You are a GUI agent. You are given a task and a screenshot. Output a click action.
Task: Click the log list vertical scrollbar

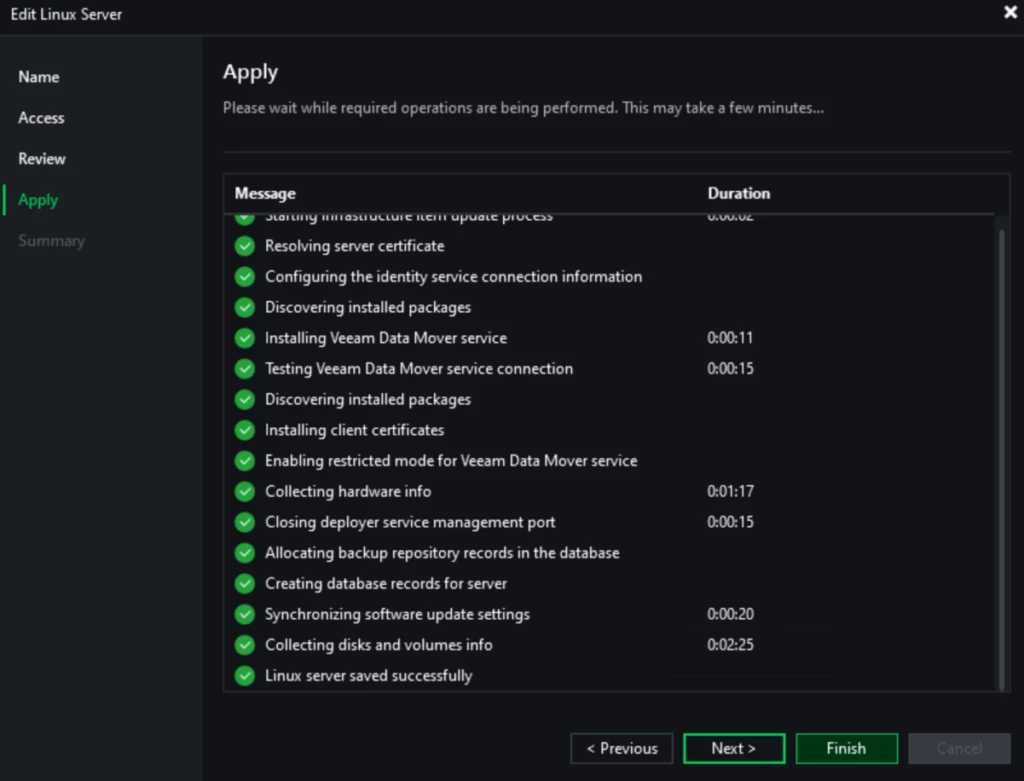pyautogui.click(x=1001, y=450)
